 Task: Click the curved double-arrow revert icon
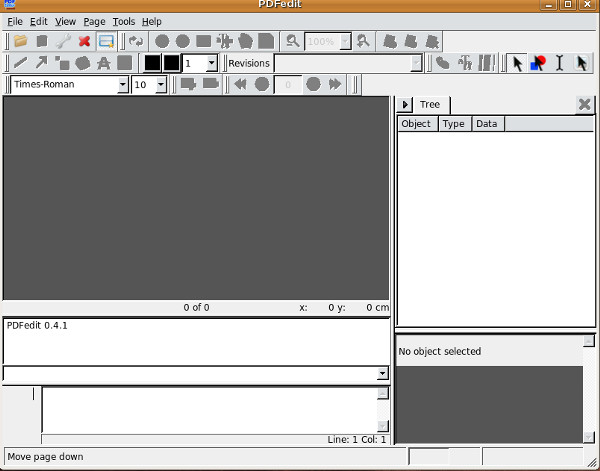136,41
